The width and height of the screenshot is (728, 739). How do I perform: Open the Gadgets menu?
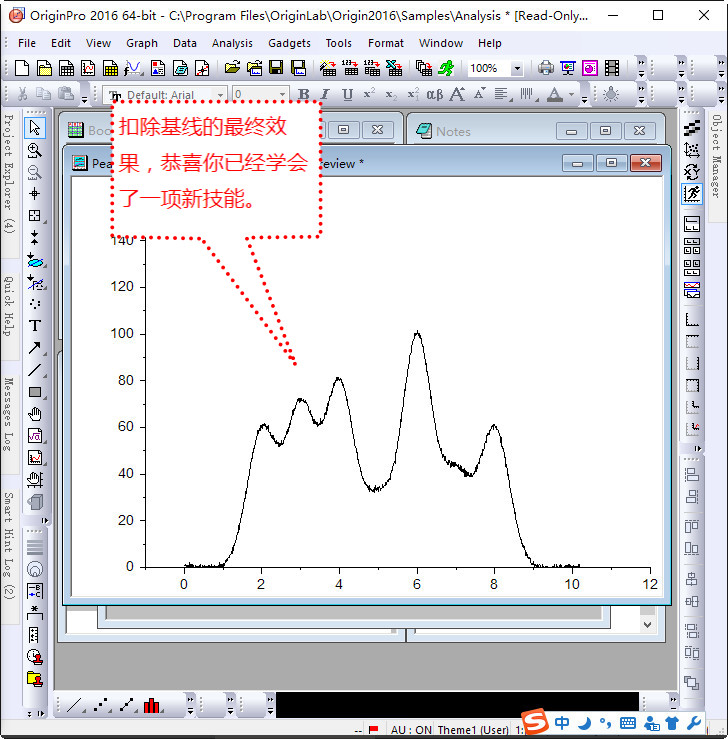[289, 43]
